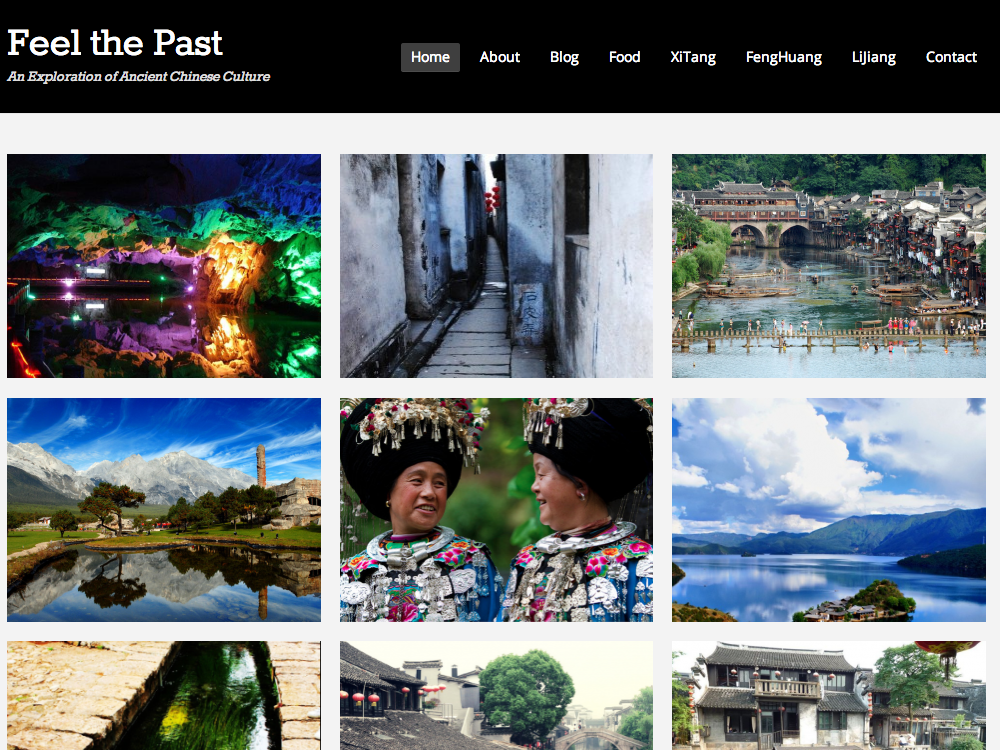Viewport: 1000px width, 750px height.
Task: Open the snow mountain reflection photo
Action: pyautogui.click(x=164, y=510)
